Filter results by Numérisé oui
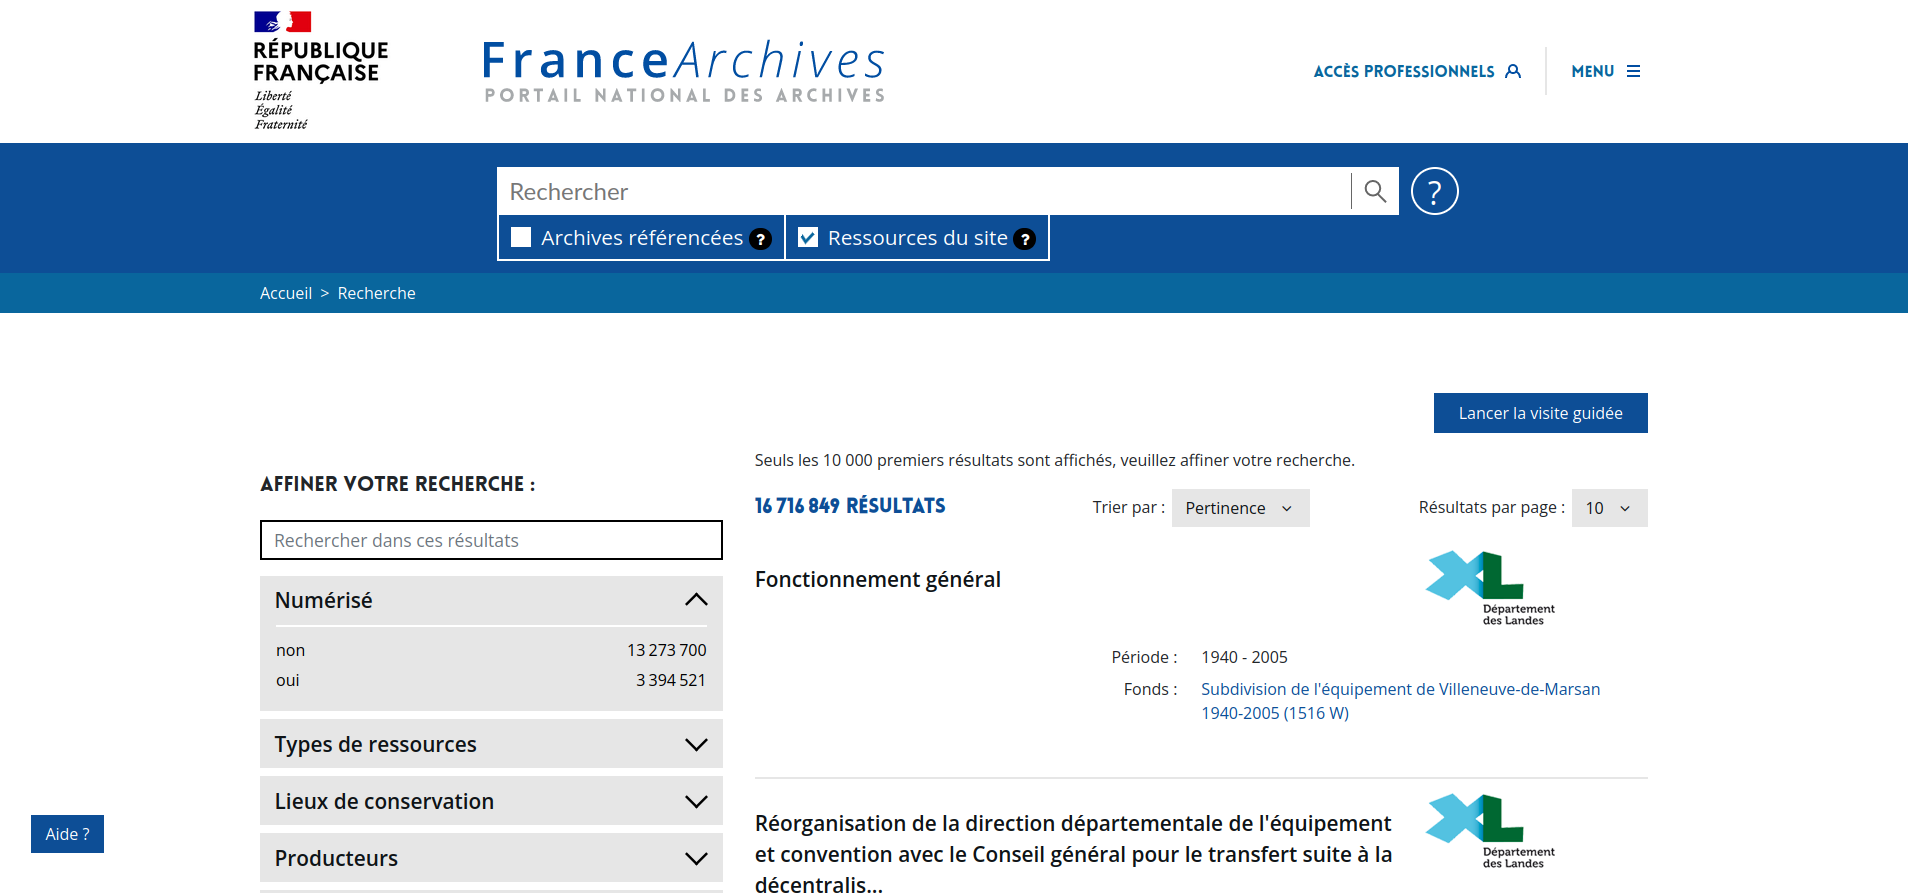 tap(288, 680)
